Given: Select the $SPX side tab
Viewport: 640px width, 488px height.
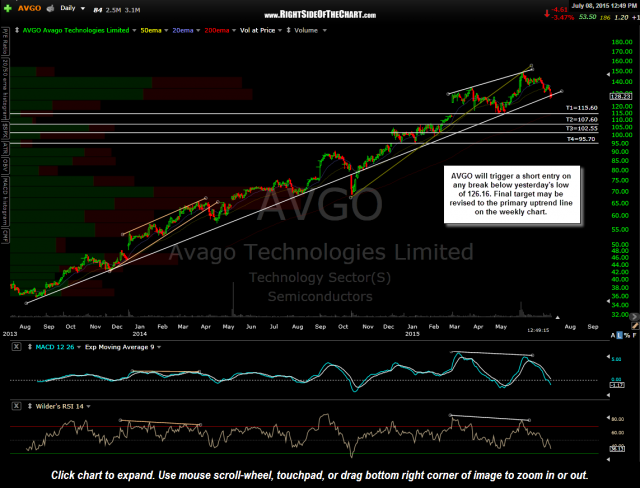Looking at the screenshot, I should click(x=5, y=131).
